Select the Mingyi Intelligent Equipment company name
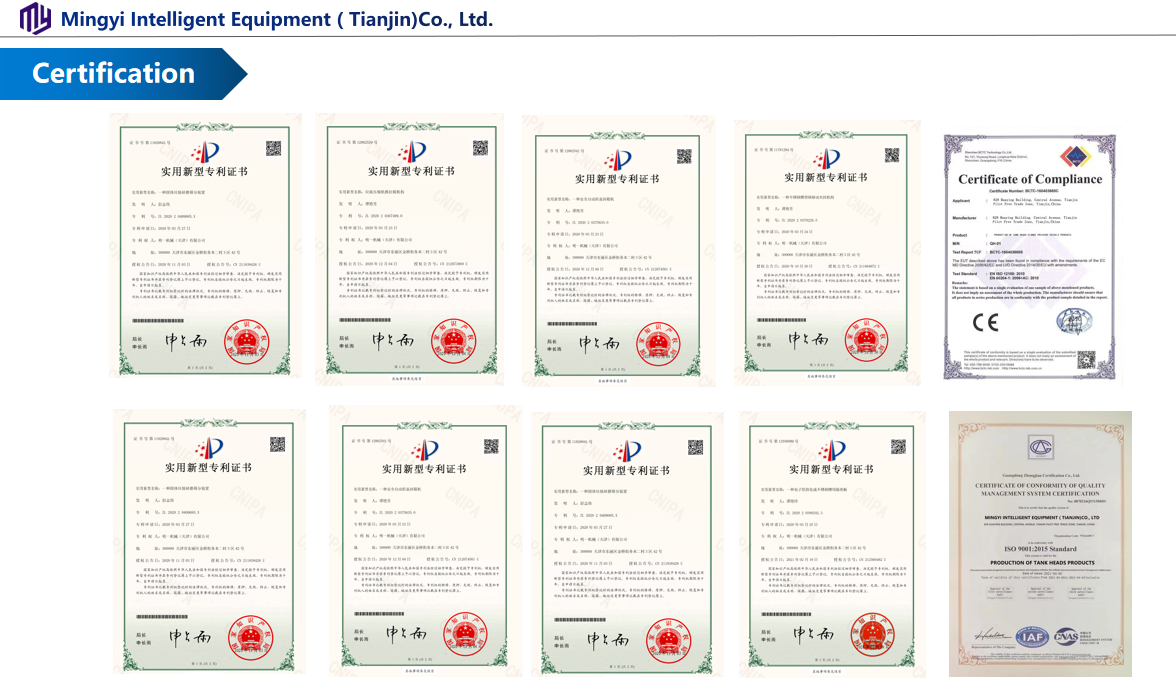The height and width of the screenshot is (699, 1176). tap(276, 19)
